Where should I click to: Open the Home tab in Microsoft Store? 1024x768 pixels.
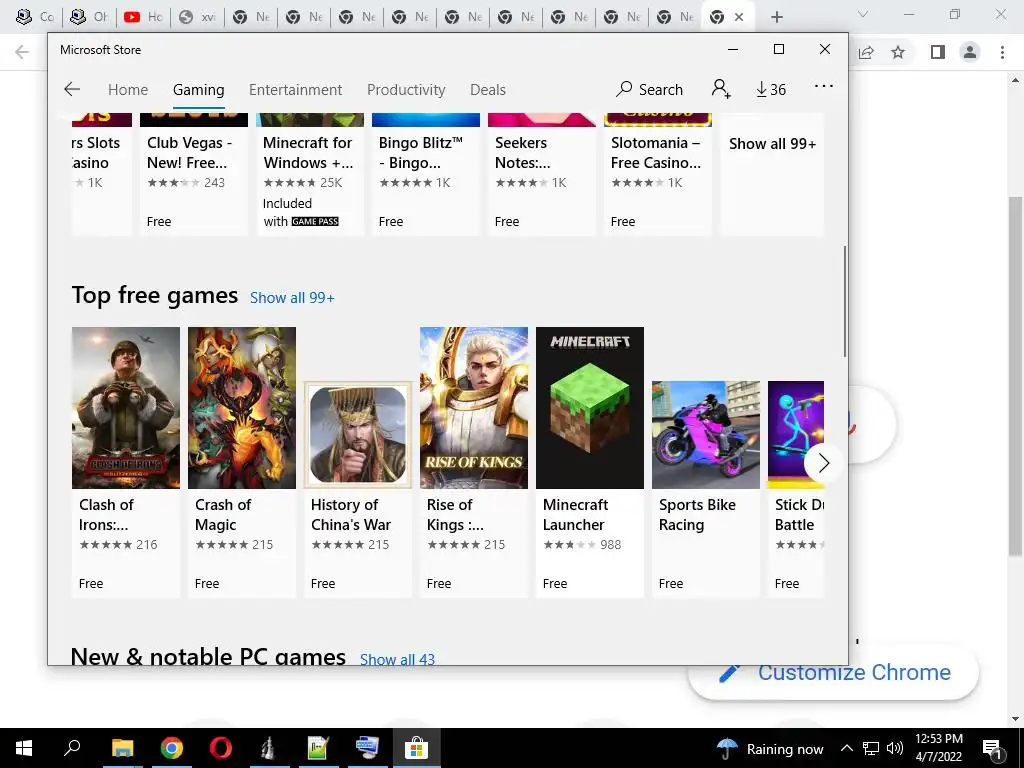tap(128, 89)
